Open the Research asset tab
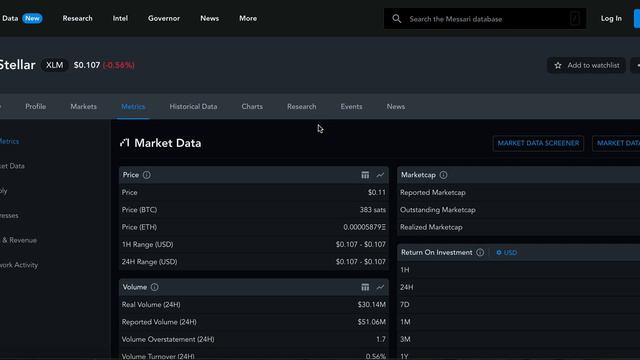The height and width of the screenshot is (360, 640). [302, 107]
